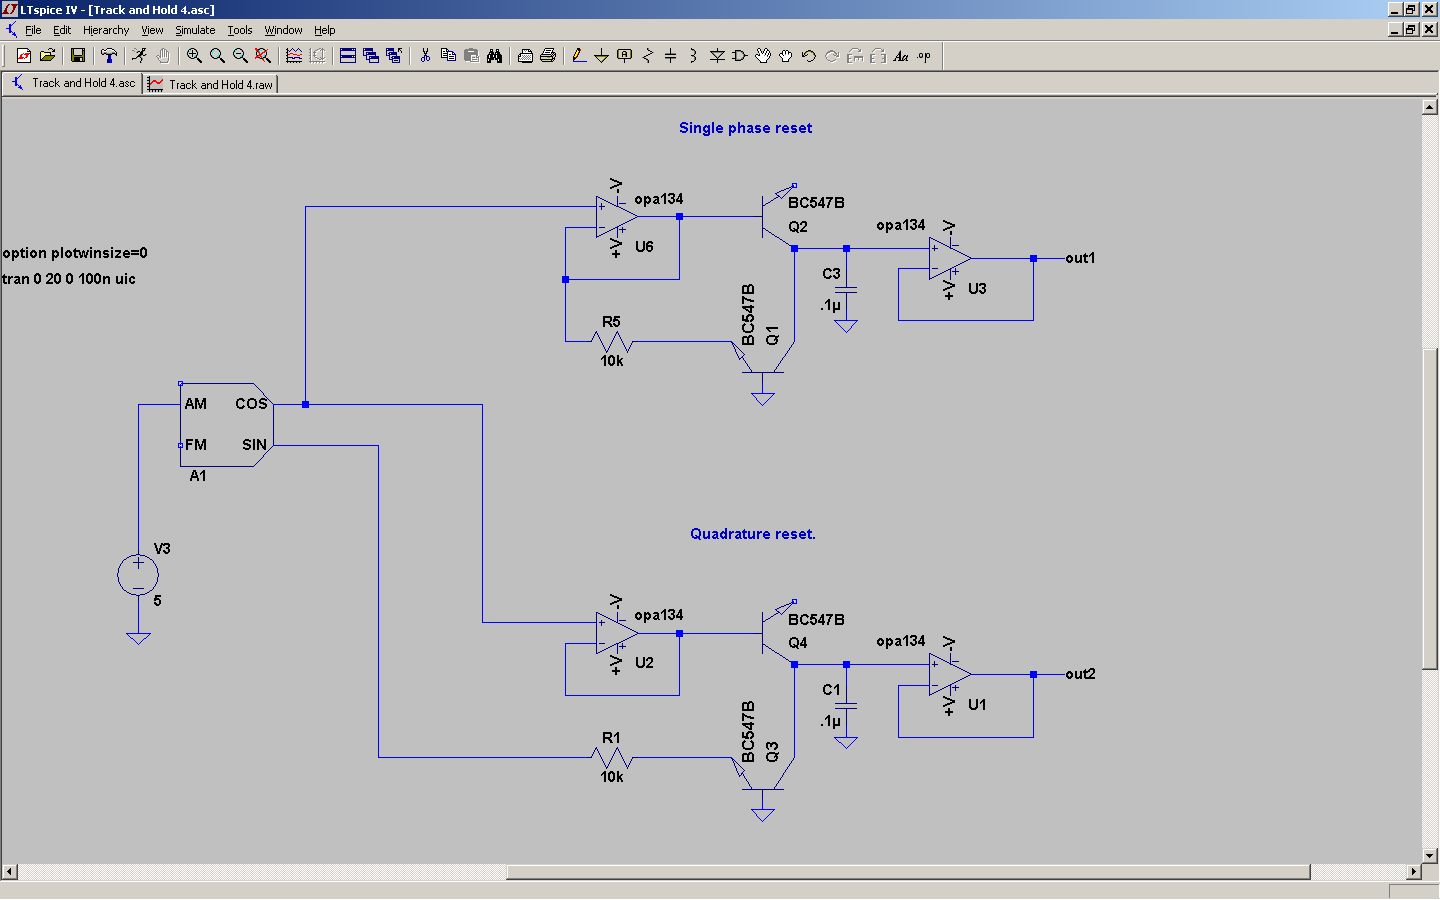Click the 'Quadrature reset.' text label
Screen dimensions: 1440x900
coord(753,534)
